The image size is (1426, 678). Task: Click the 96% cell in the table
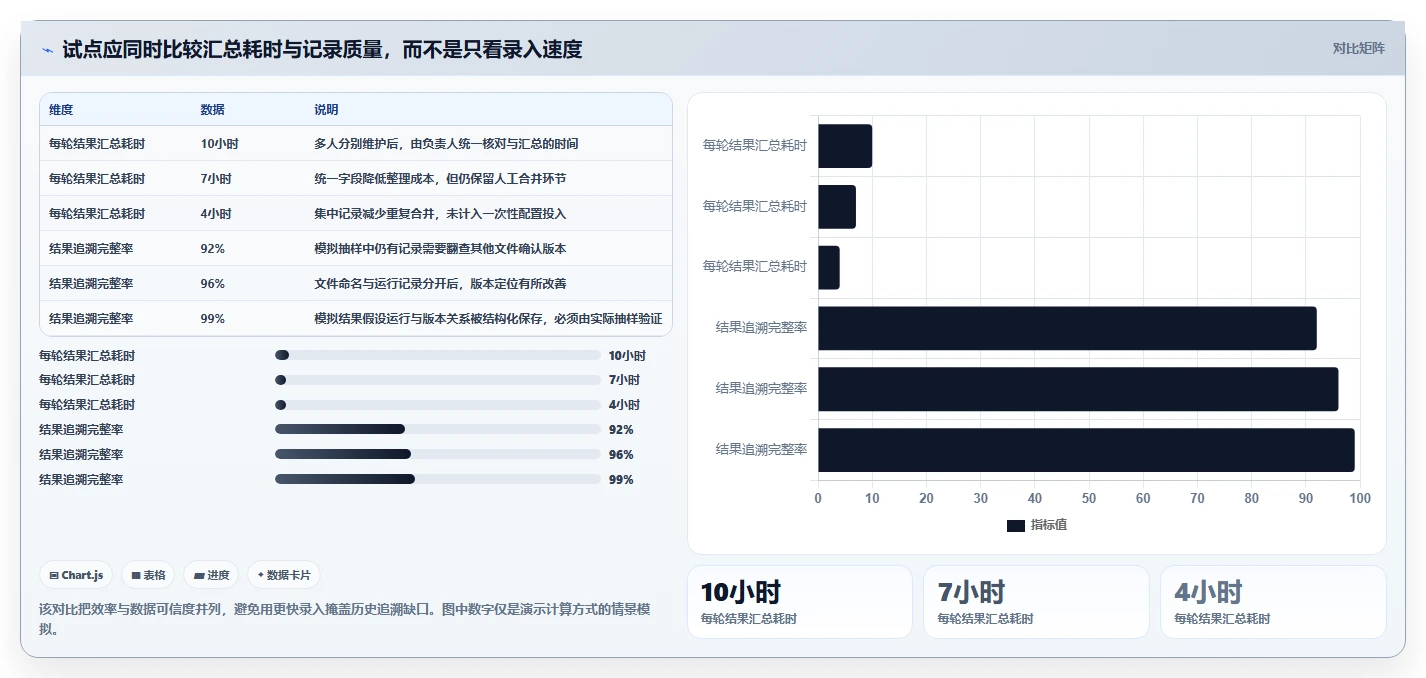coord(212,284)
